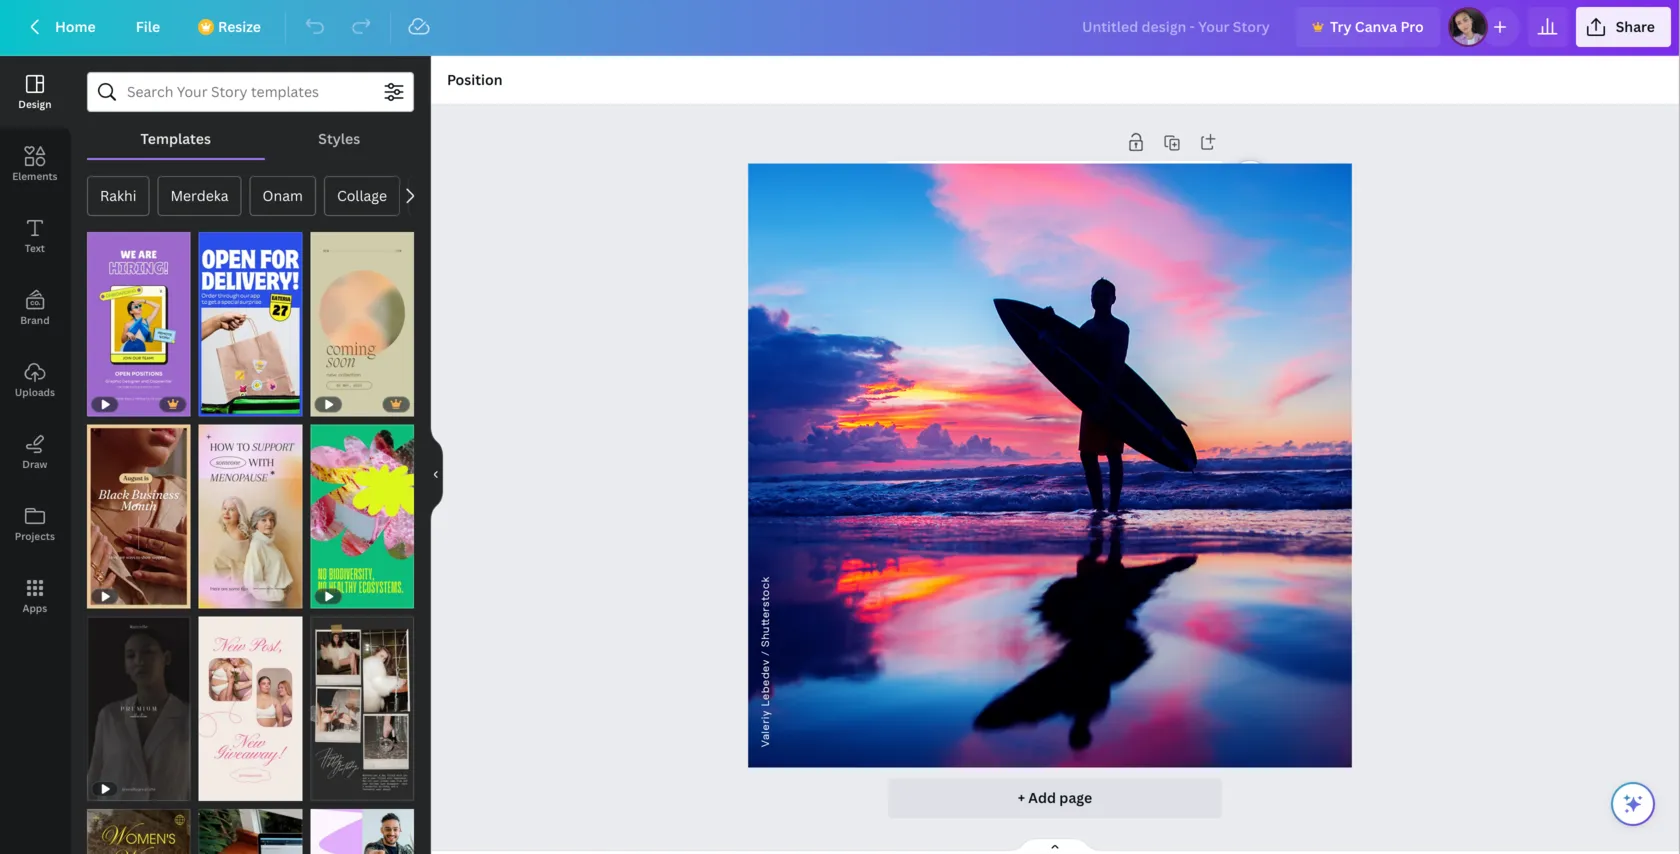Collapse the side templates panel
This screenshot has width=1680, height=854.
click(x=436, y=475)
